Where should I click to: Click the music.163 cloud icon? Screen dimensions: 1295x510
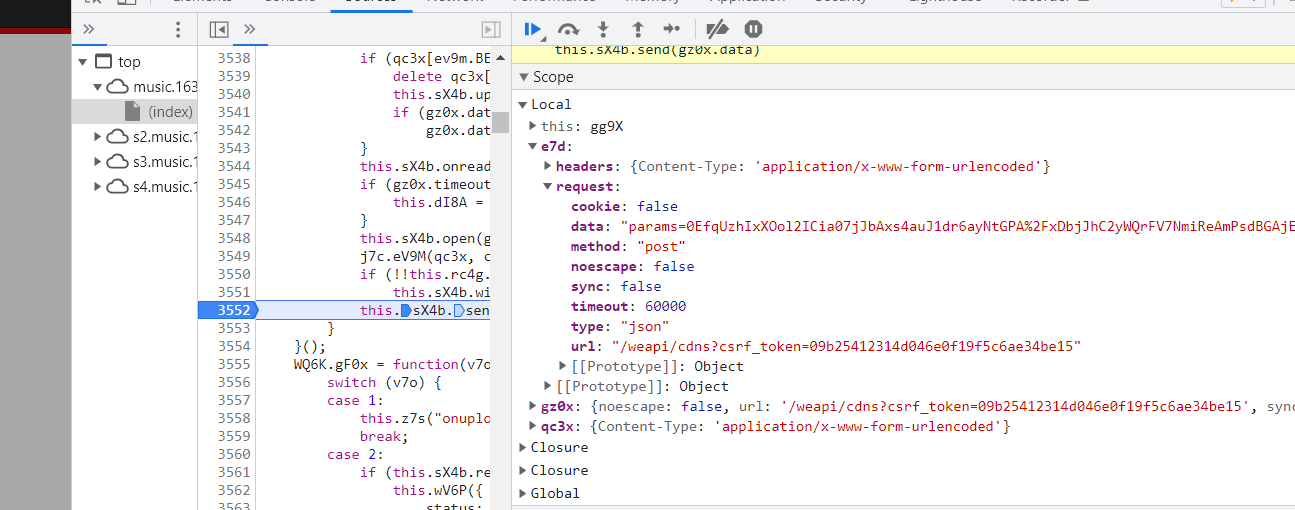(x=118, y=87)
